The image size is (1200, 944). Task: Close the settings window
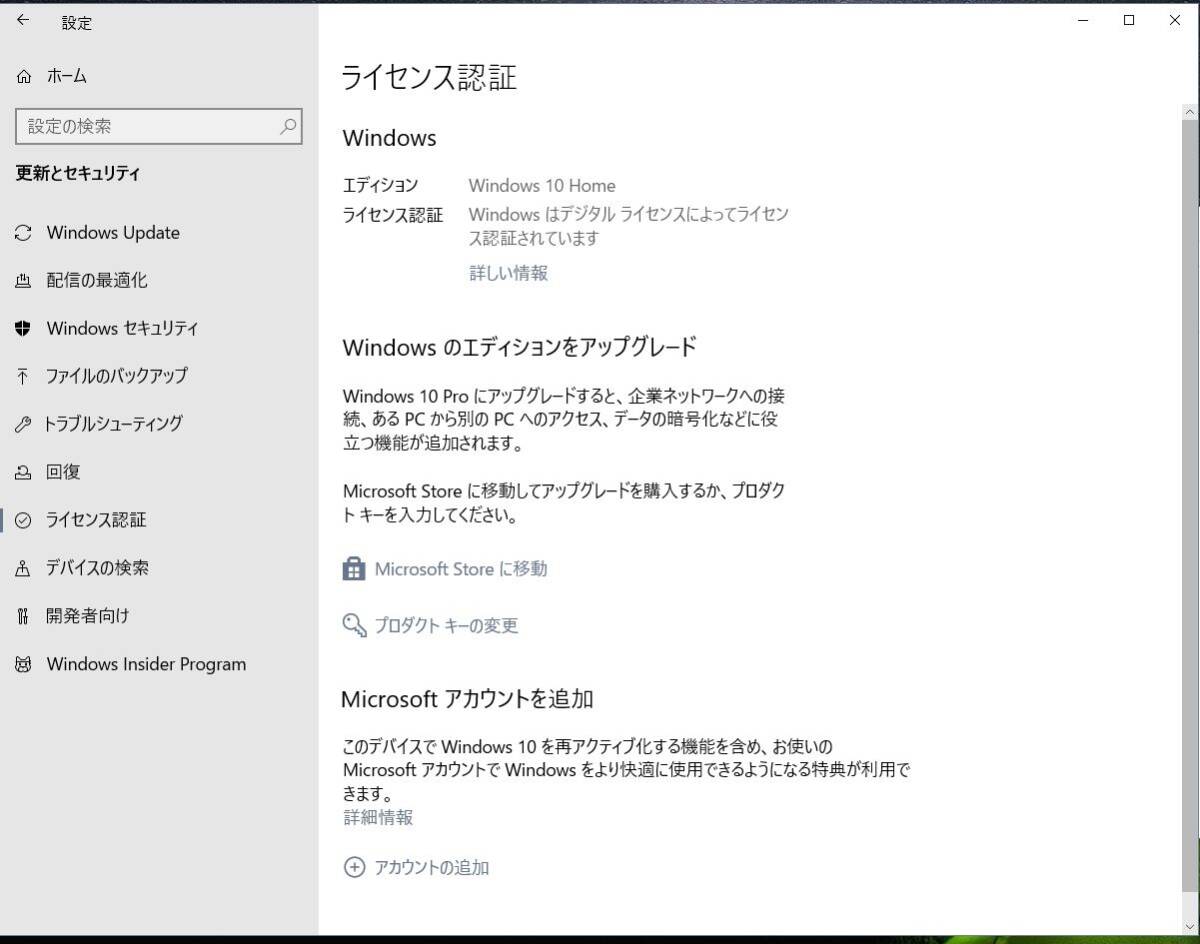point(1175,20)
